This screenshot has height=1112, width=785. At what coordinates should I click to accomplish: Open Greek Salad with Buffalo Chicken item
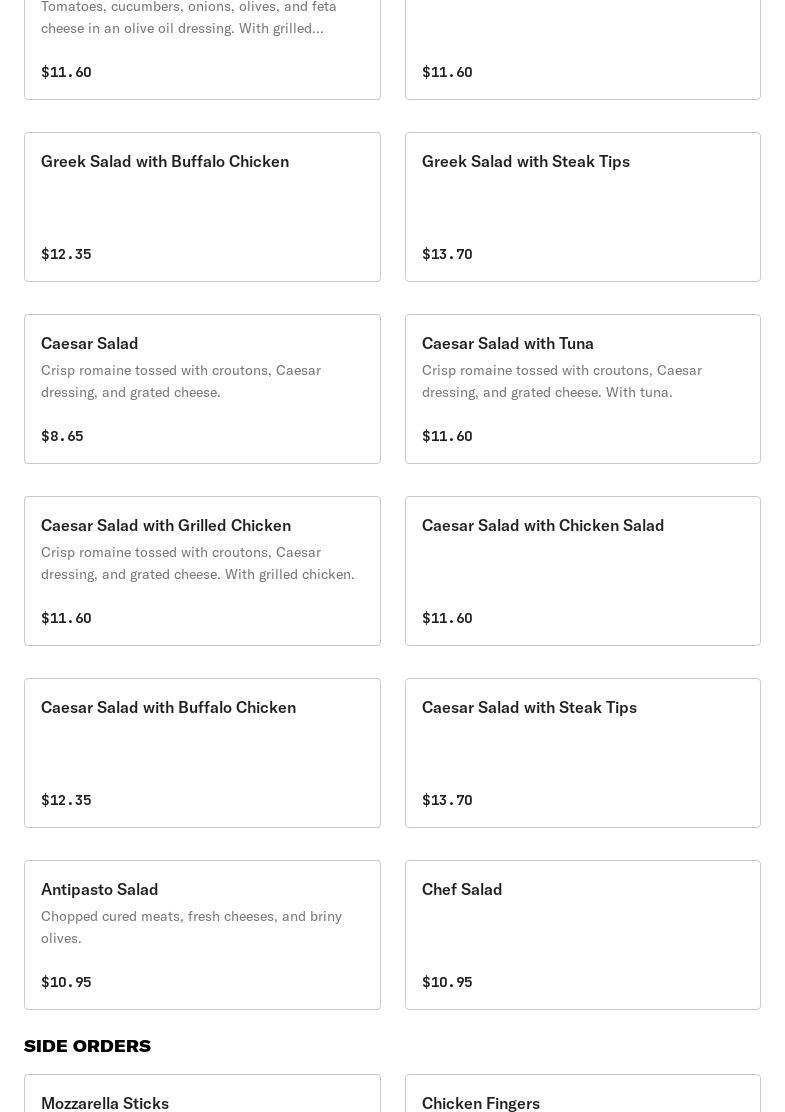(x=202, y=207)
